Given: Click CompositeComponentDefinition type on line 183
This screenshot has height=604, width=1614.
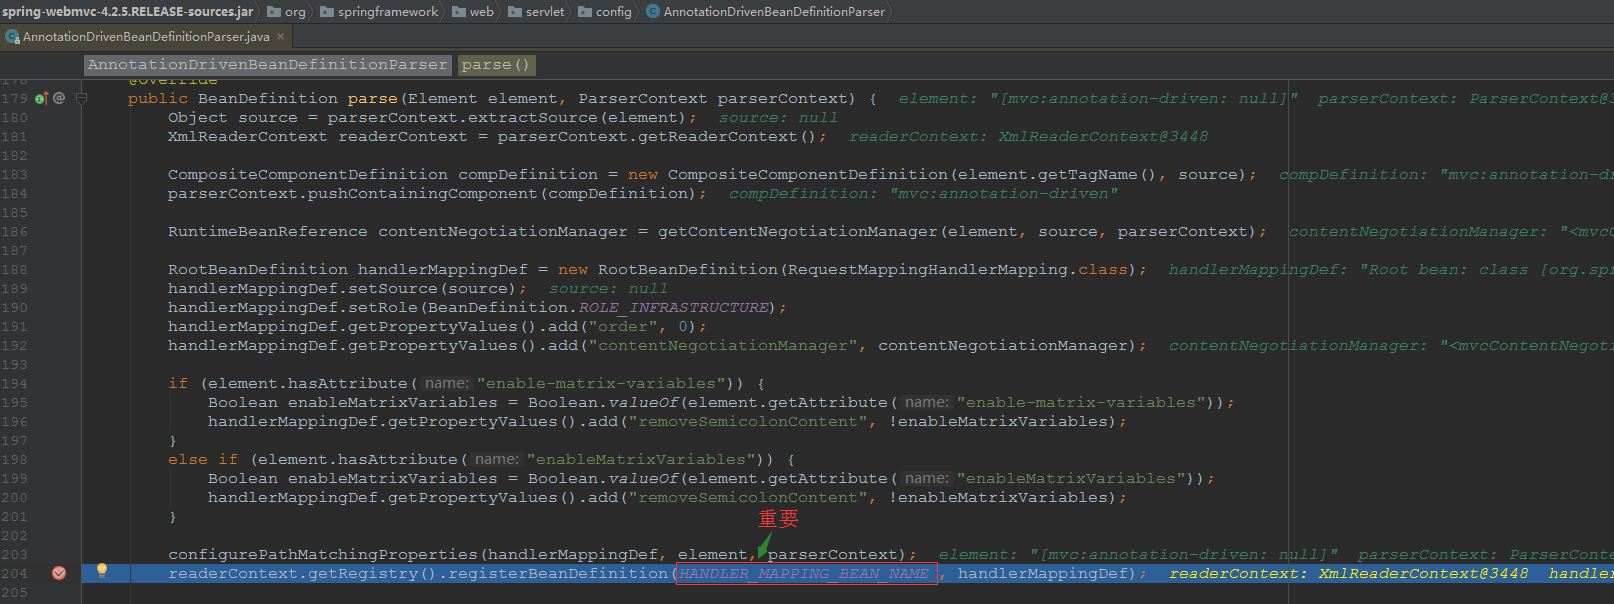Looking at the screenshot, I should tap(308, 175).
